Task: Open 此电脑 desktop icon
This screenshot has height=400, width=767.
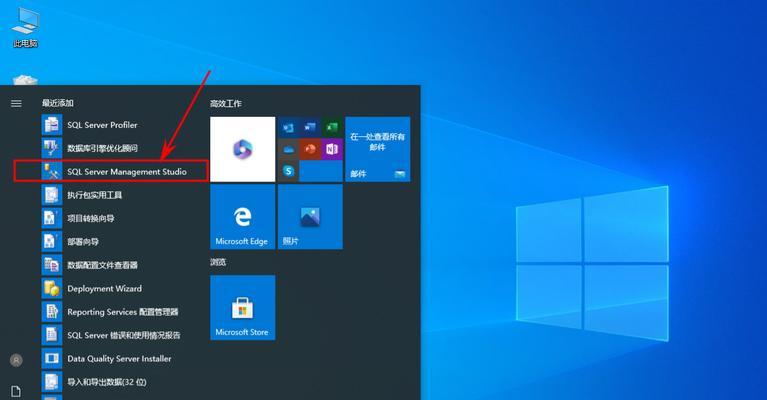Action: (x=26, y=27)
